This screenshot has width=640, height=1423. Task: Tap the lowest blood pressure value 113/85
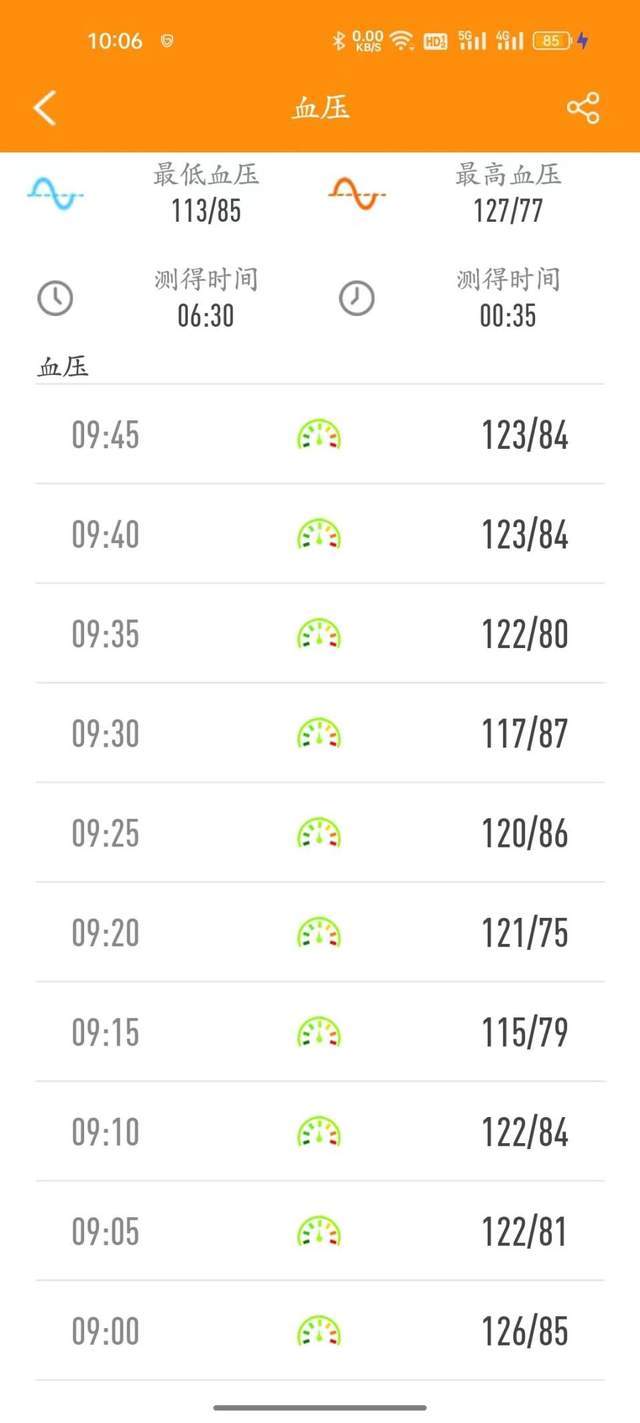coord(206,211)
